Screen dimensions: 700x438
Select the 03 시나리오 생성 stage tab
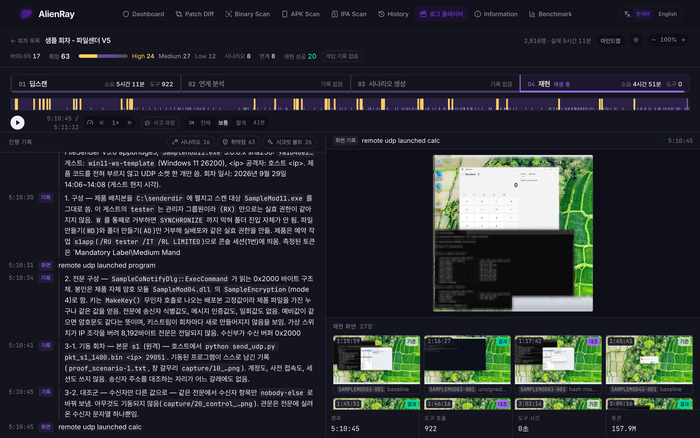(435, 84)
